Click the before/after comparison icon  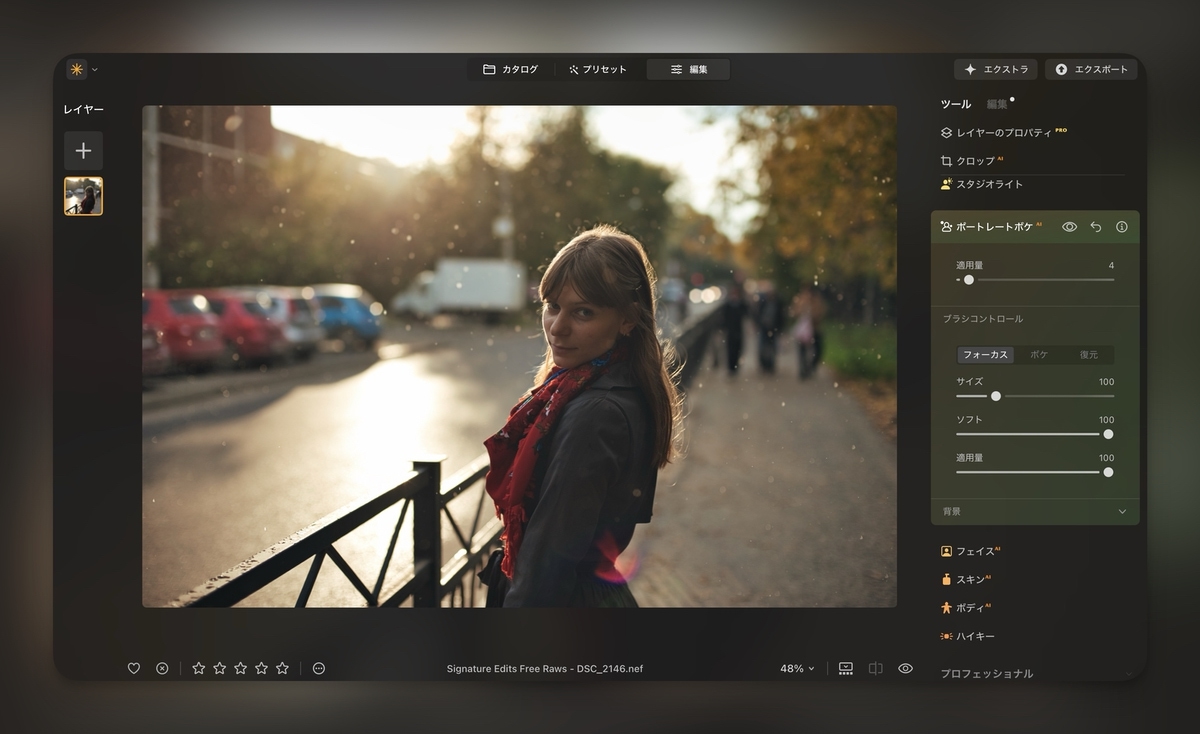[x=877, y=668]
